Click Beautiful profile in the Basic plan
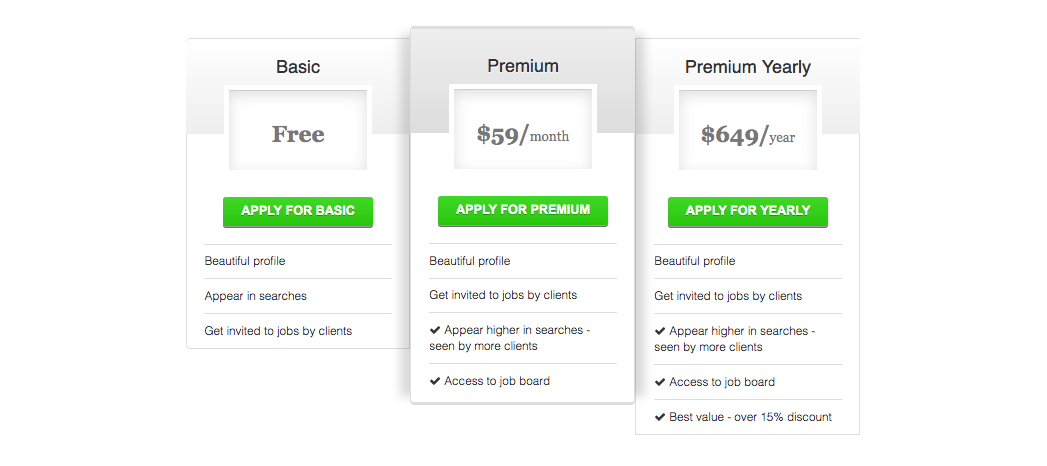 coord(245,261)
